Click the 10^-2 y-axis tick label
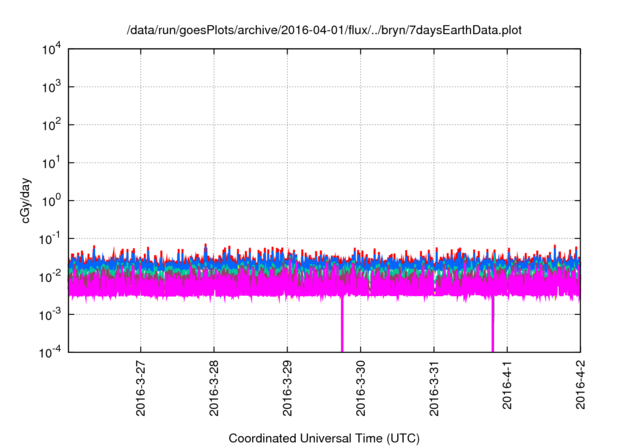The width and height of the screenshot is (640, 448). 50,276
